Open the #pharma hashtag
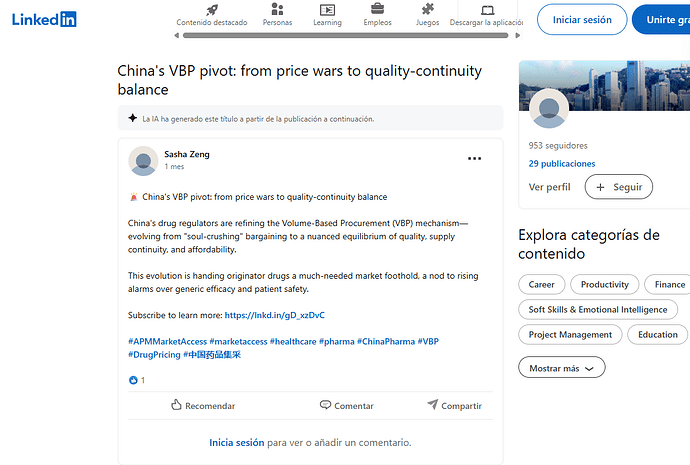 [337, 341]
